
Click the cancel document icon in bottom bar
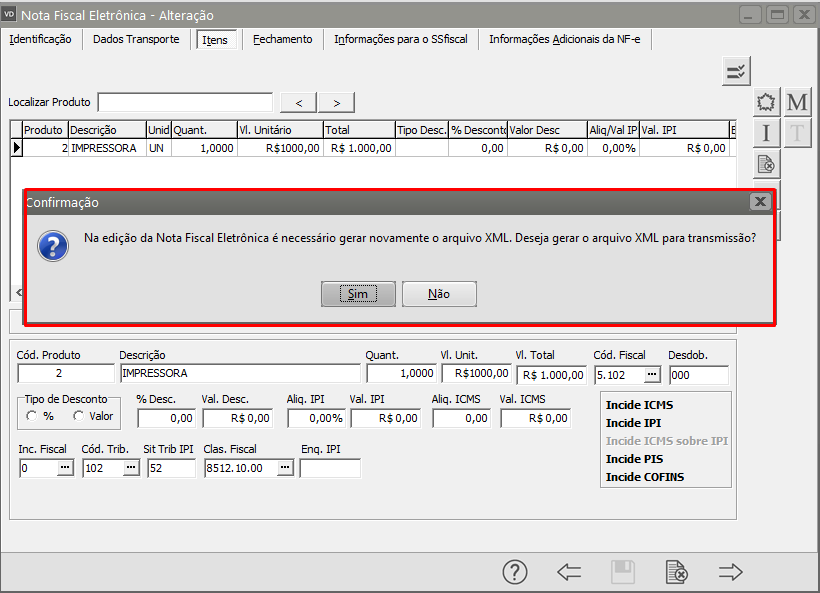pyautogui.click(x=677, y=571)
